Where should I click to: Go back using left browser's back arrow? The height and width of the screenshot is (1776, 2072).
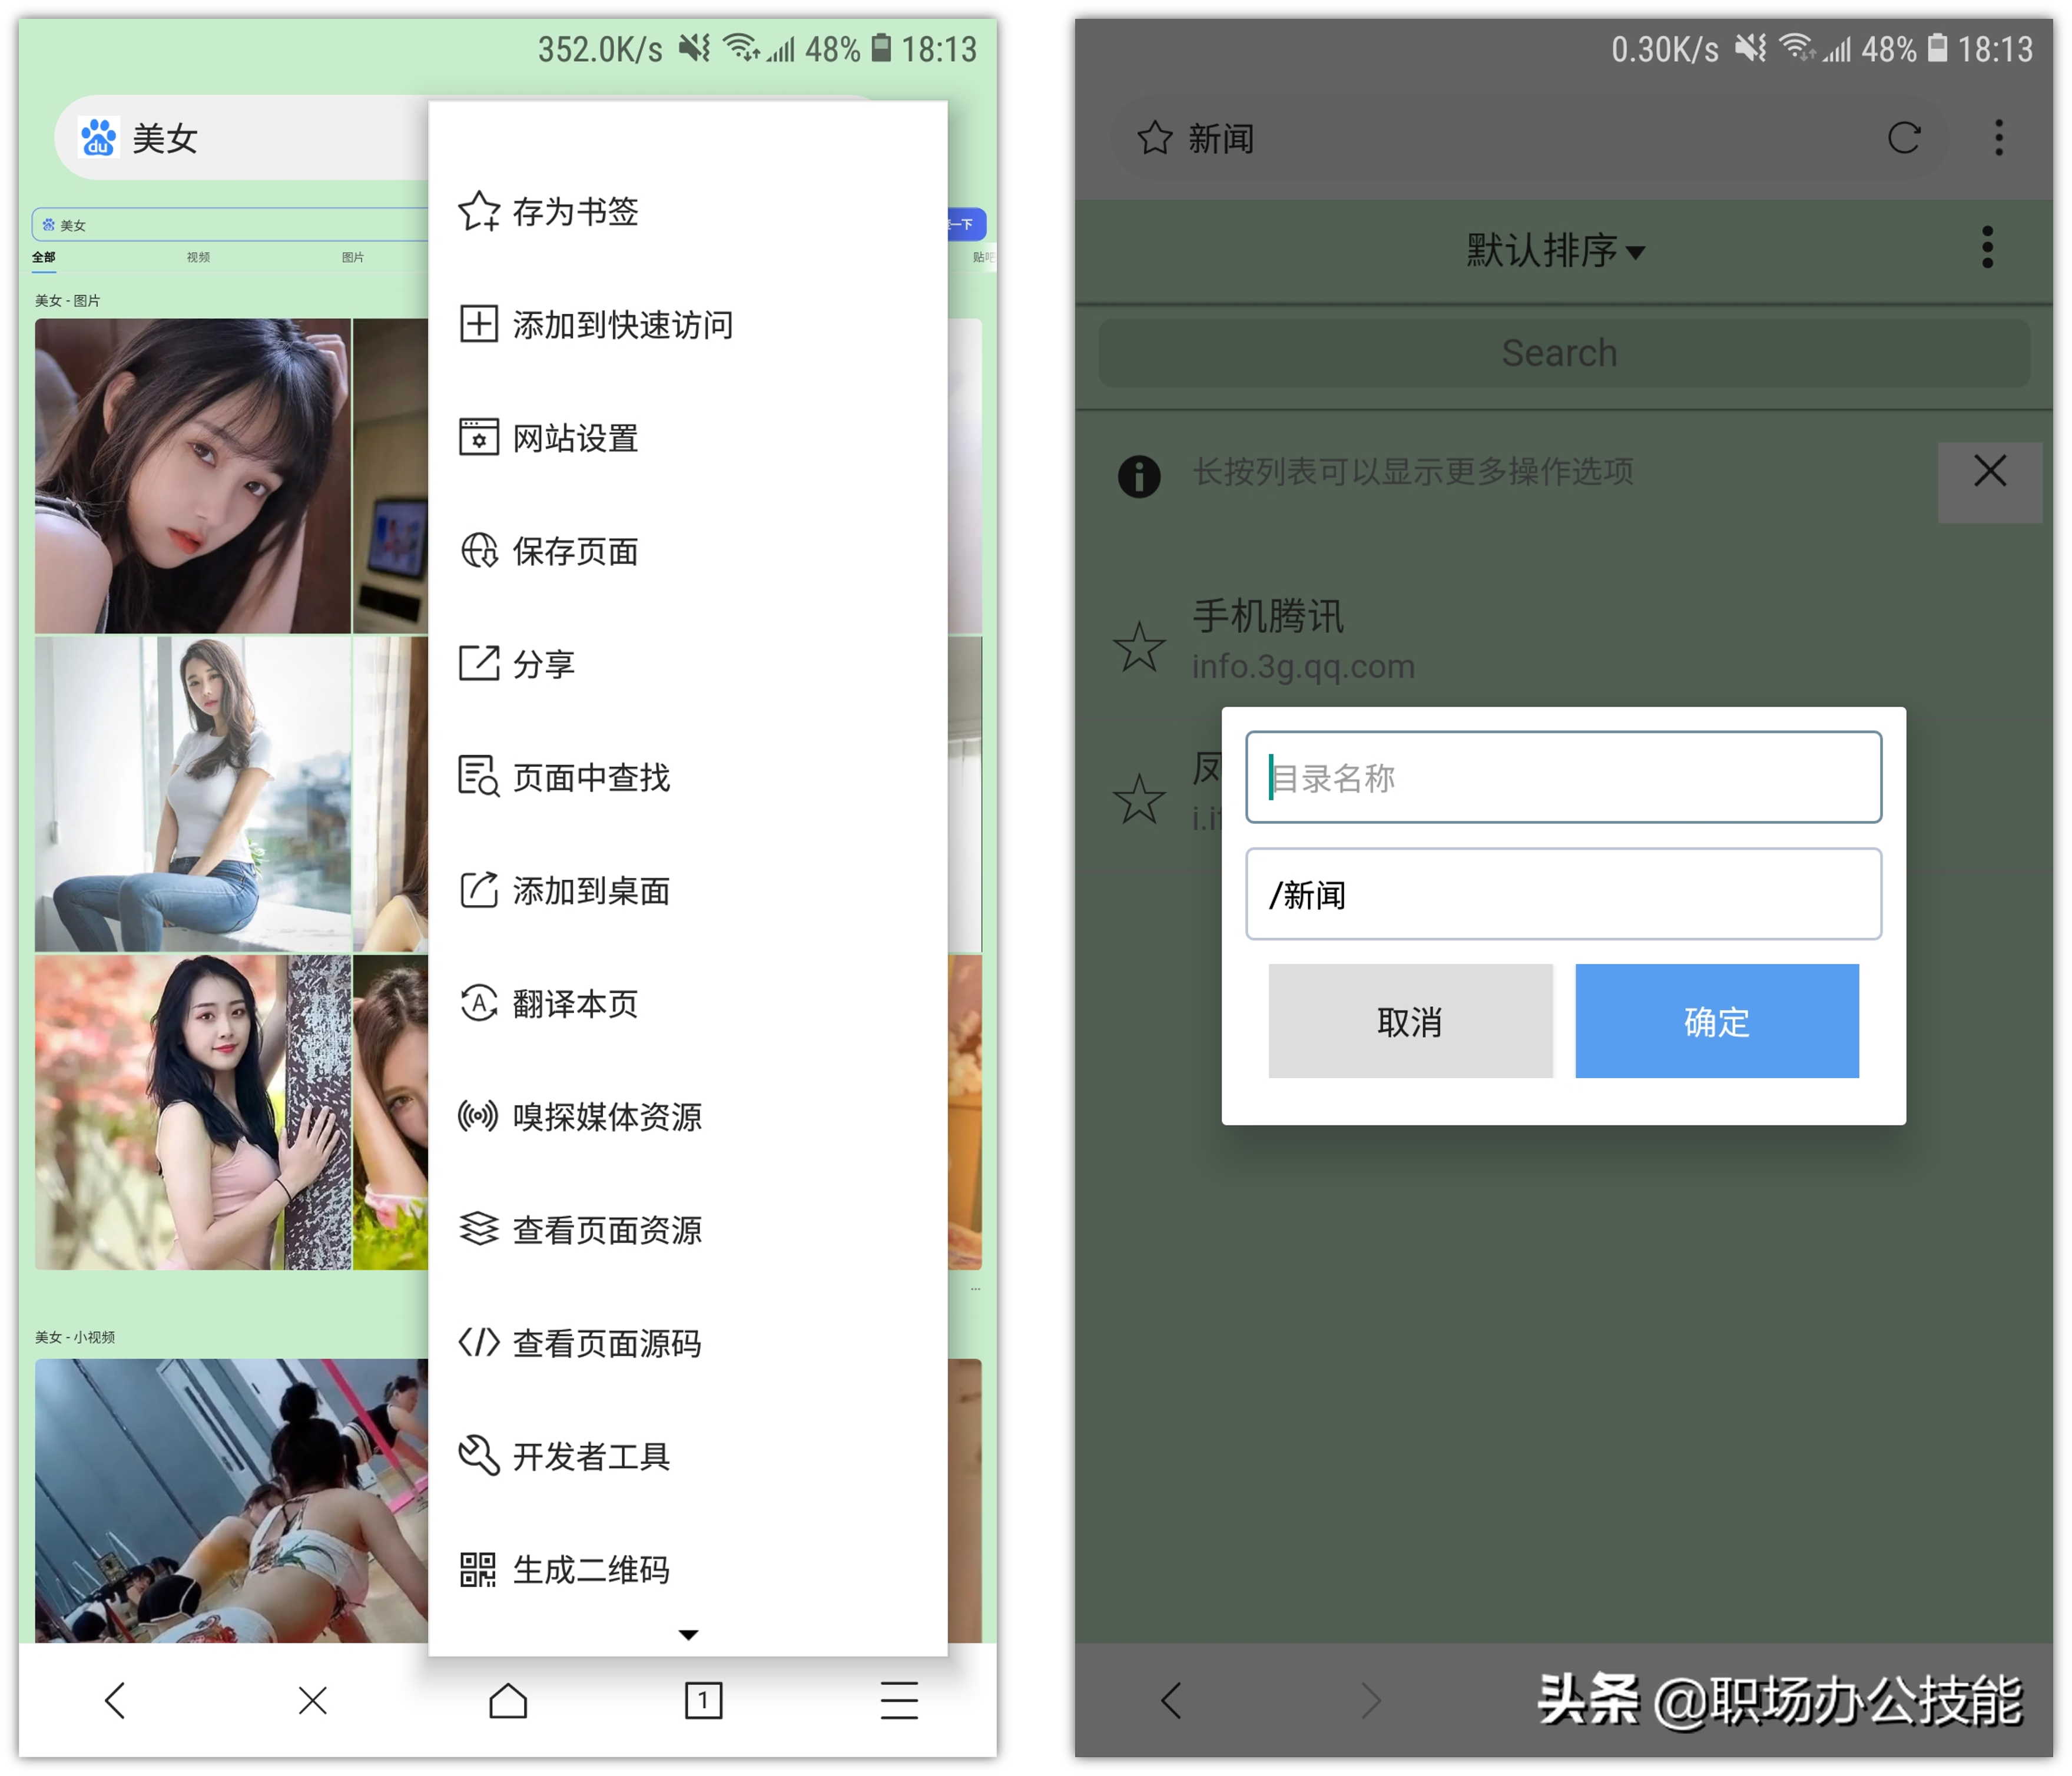pos(116,1699)
